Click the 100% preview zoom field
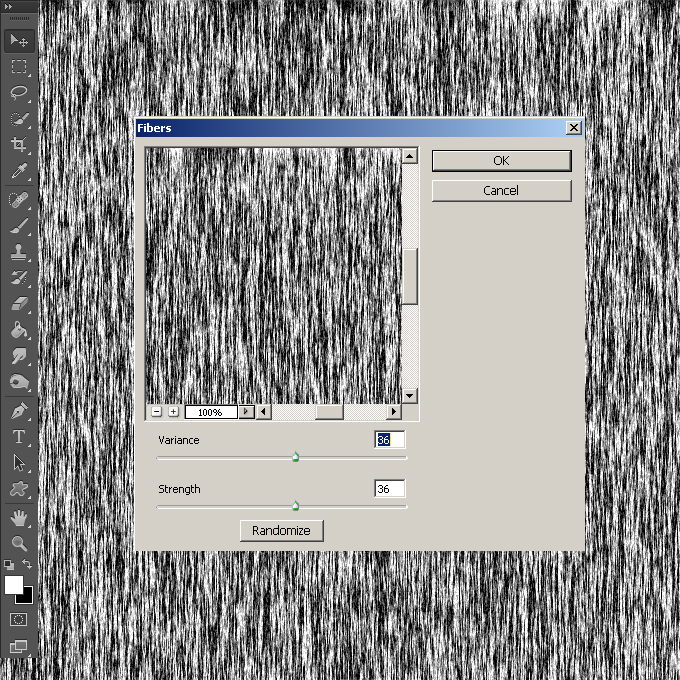The width and height of the screenshot is (680, 680). [211, 412]
